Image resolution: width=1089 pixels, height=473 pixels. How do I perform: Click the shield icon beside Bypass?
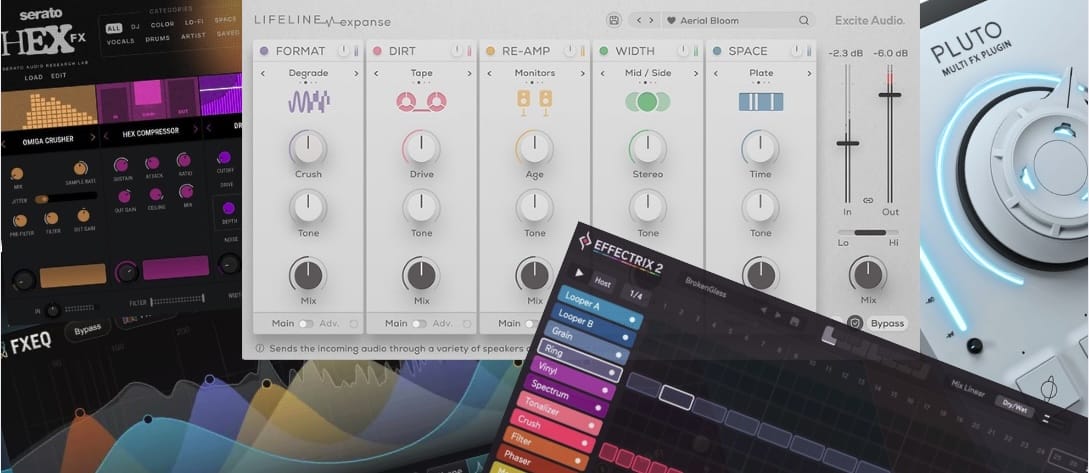click(854, 323)
